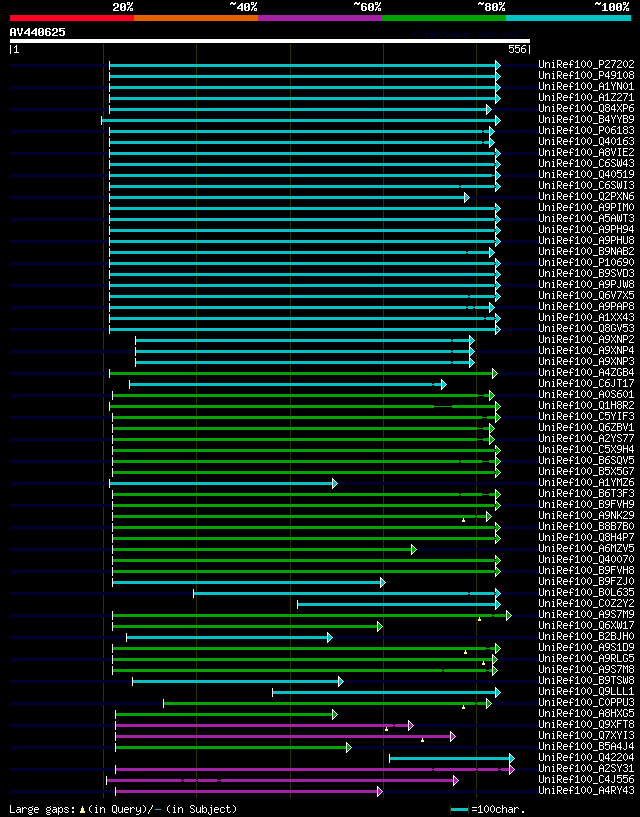640x817 pixels.
Task: Click the UniRef100_Q42204 hit name
Action: [586, 757]
